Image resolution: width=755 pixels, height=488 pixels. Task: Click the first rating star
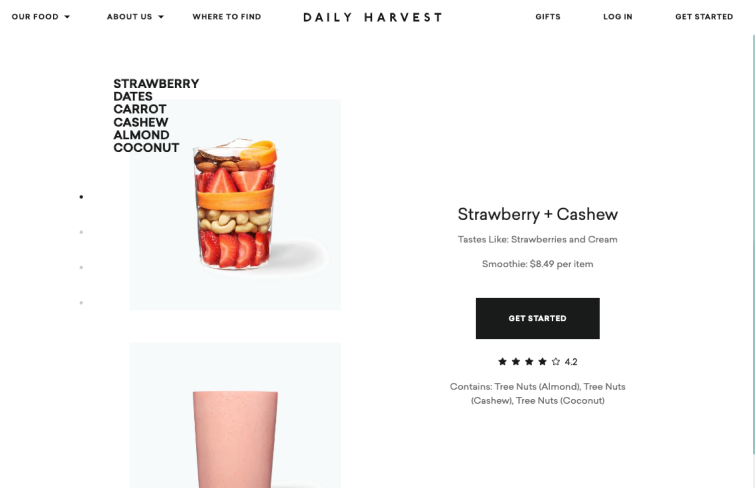point(502,361)
